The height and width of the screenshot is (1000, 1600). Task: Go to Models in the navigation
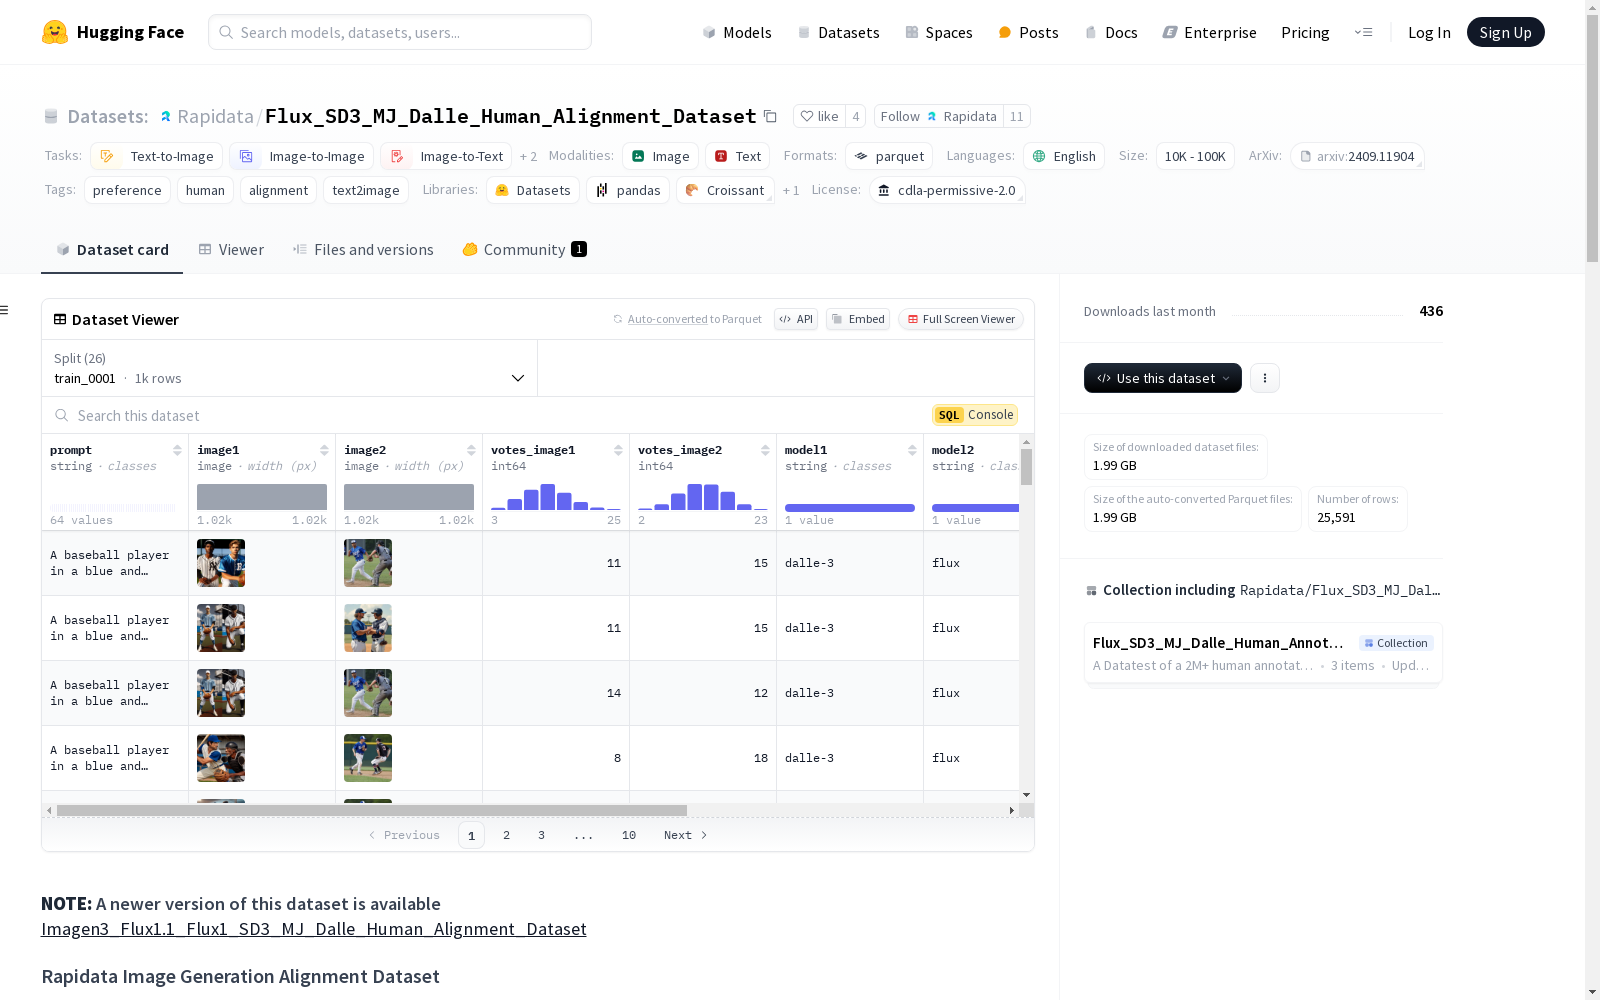click(737, 32)
